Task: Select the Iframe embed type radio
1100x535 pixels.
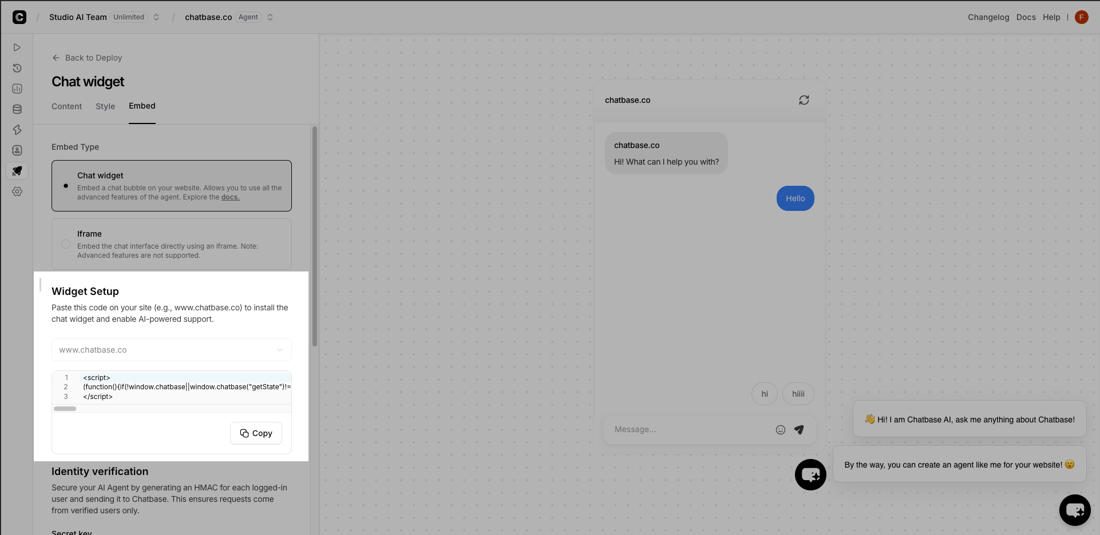Action: (x=66, y=244)
